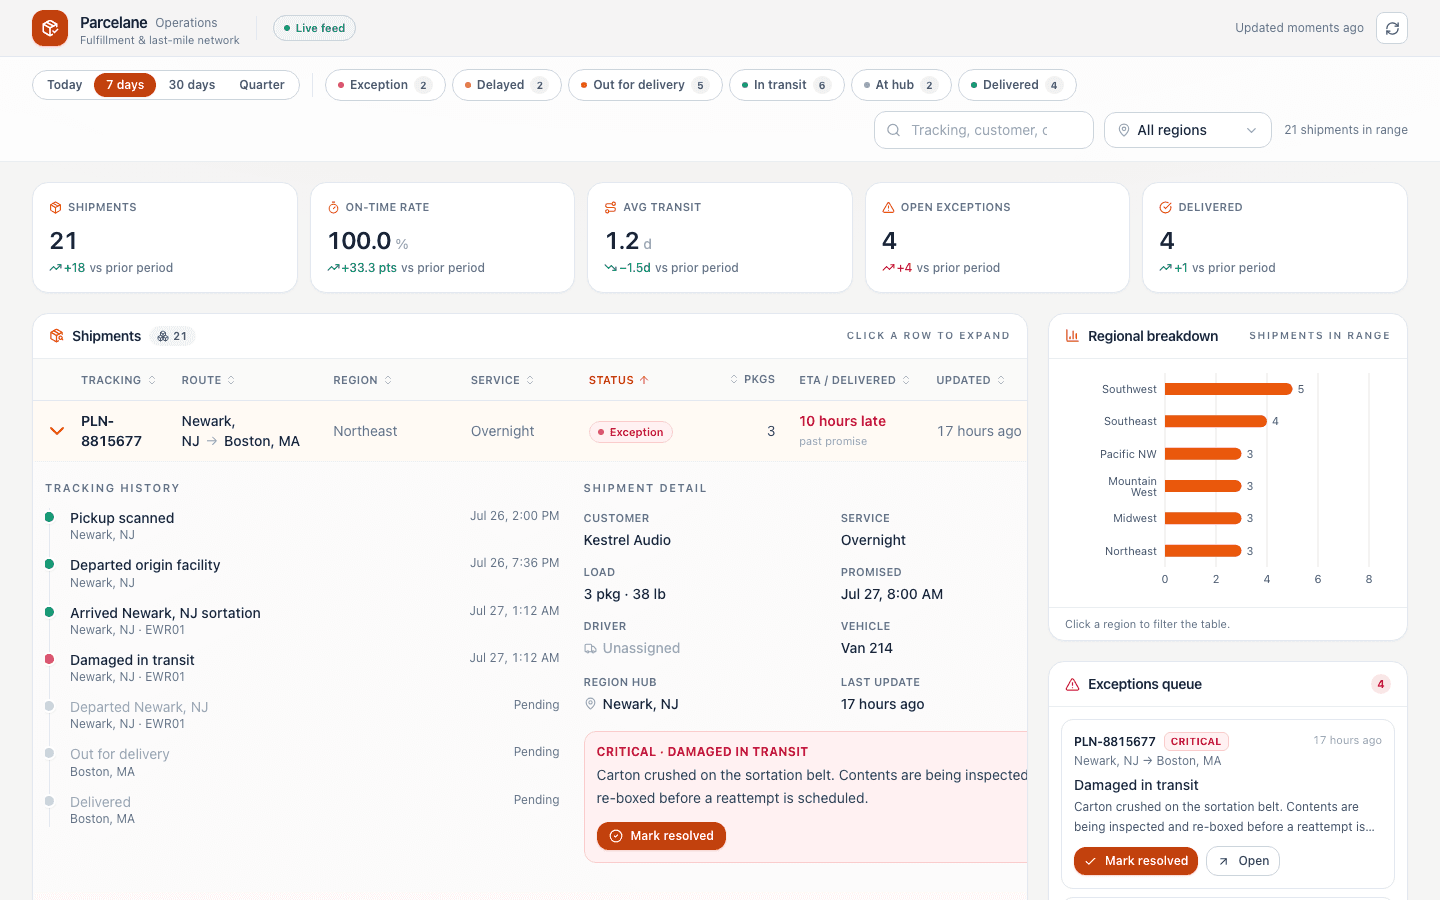Click the Regional breakdown bar chart icon
The height and width of the screenshot is (900, 1440).
pyautogui.click(x=1072, y=336)
